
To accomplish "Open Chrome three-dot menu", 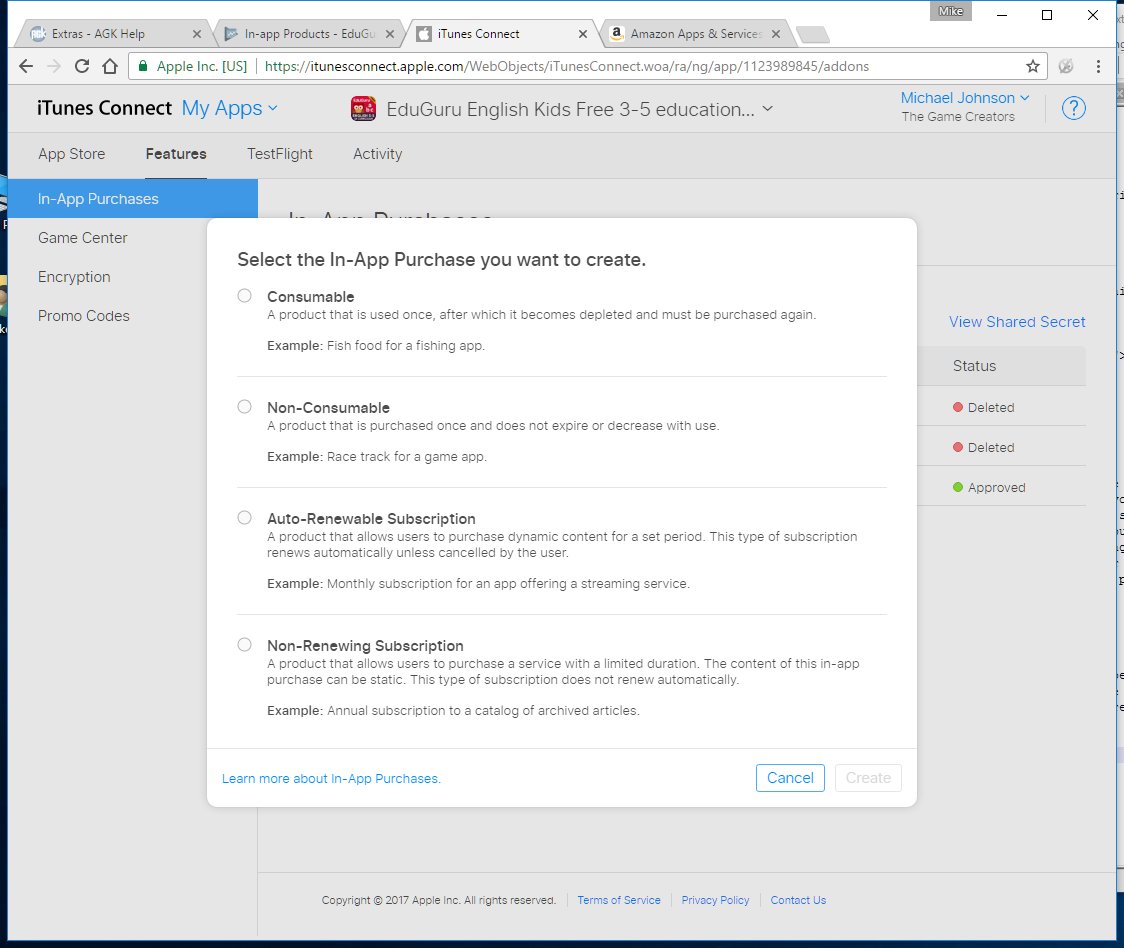I will point(1097,66).
